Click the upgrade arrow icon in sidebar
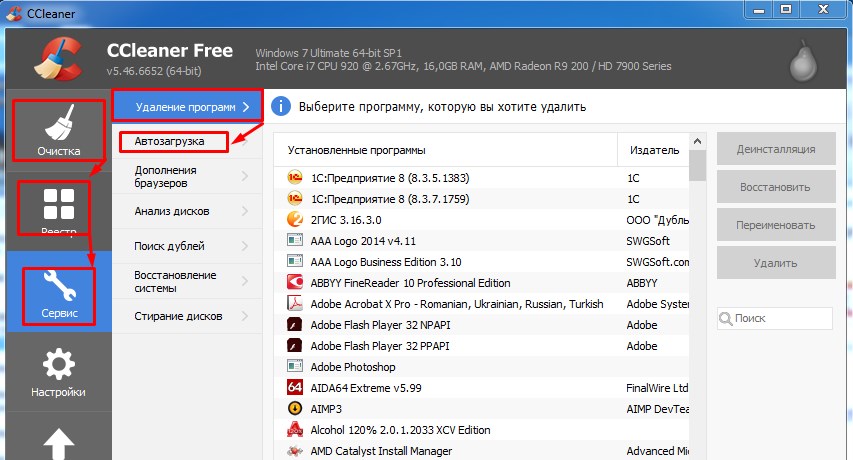853x460 pixels. [x=56, y=440]
